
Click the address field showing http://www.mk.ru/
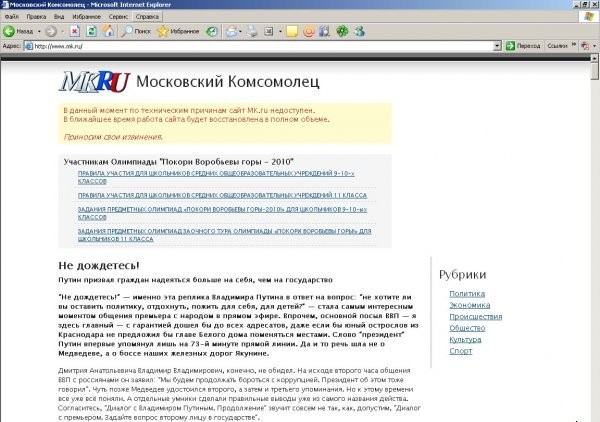coord(263,46)
